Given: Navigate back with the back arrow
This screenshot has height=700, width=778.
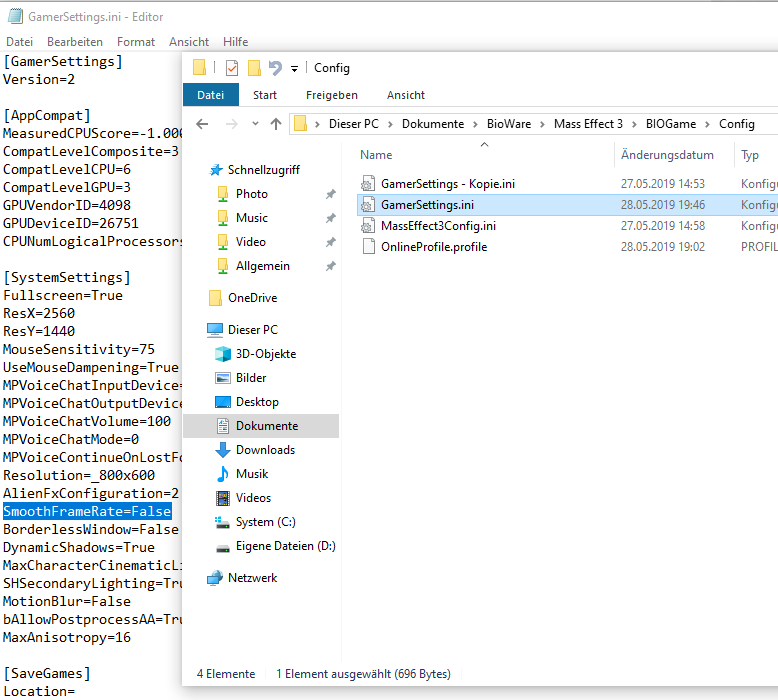Looking at the screenshot, I should pyautogui.click(x=202, y=124).
